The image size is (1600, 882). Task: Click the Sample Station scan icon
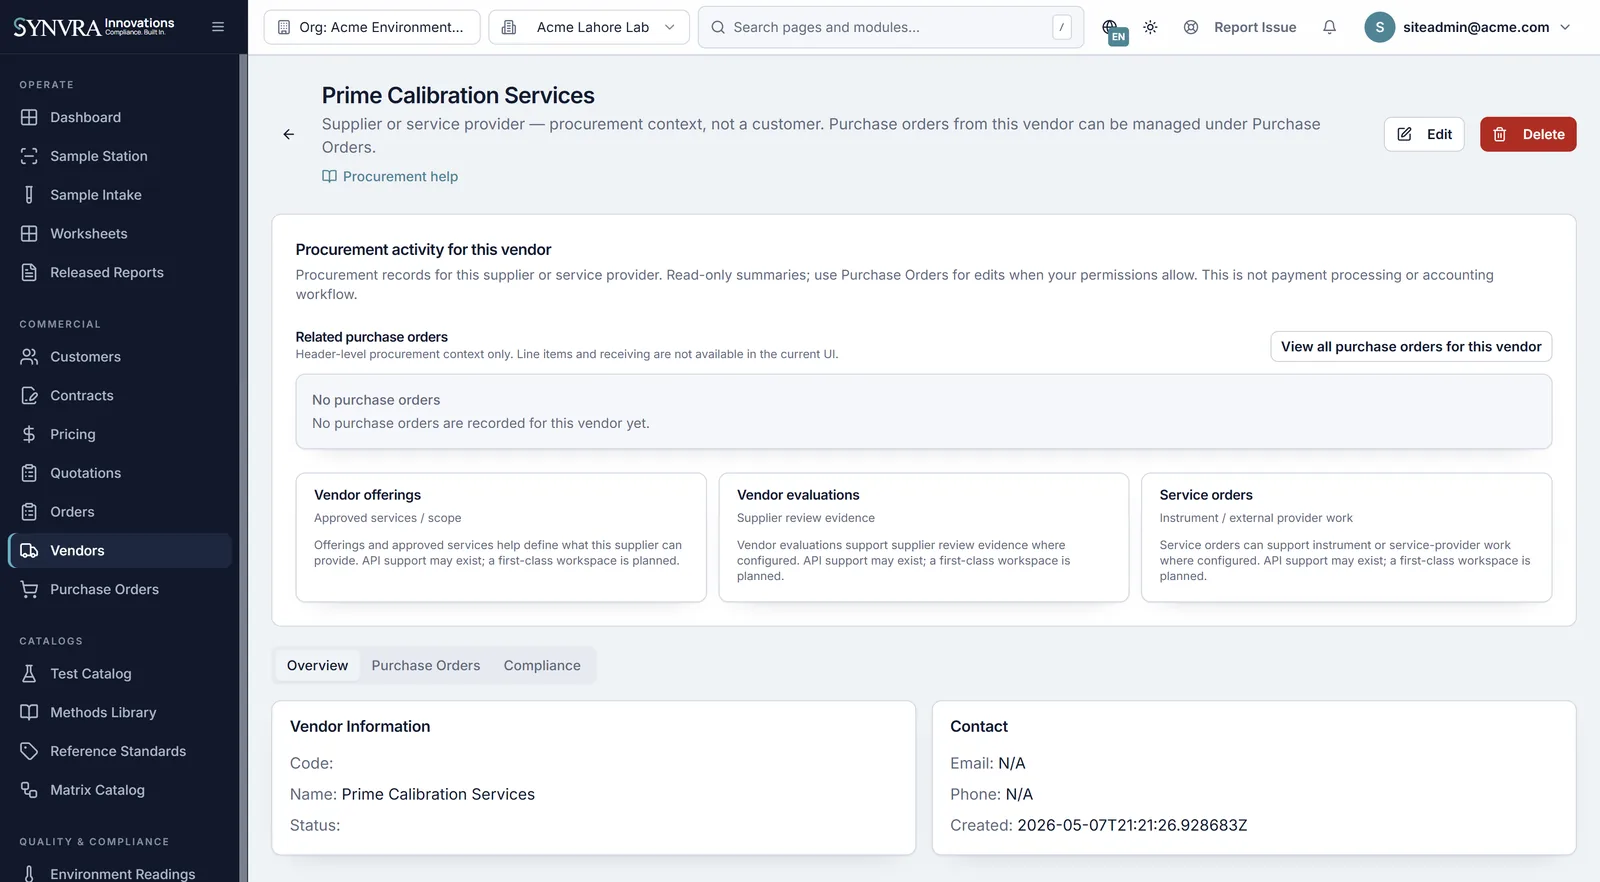click(x=29, y=156)
